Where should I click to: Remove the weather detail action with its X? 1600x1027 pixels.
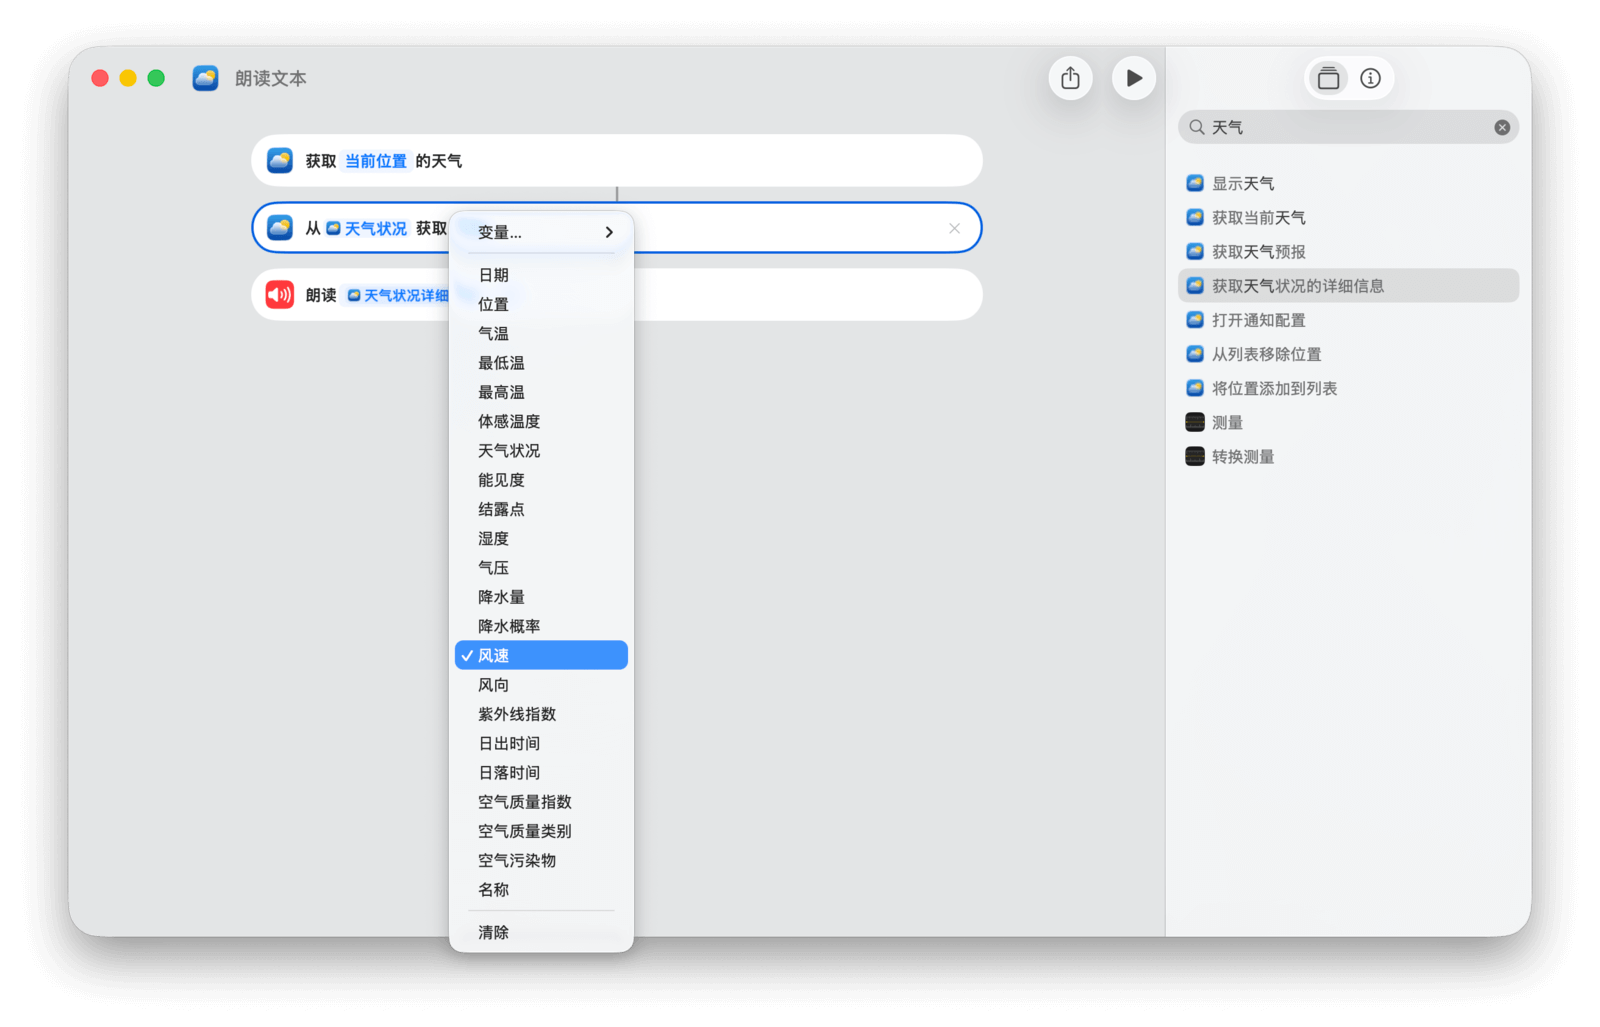pos(954,228)
